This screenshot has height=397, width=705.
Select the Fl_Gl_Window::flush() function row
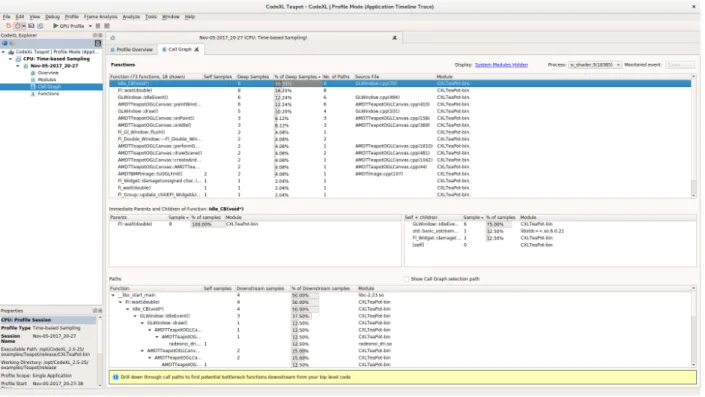[x=400, y=132]
